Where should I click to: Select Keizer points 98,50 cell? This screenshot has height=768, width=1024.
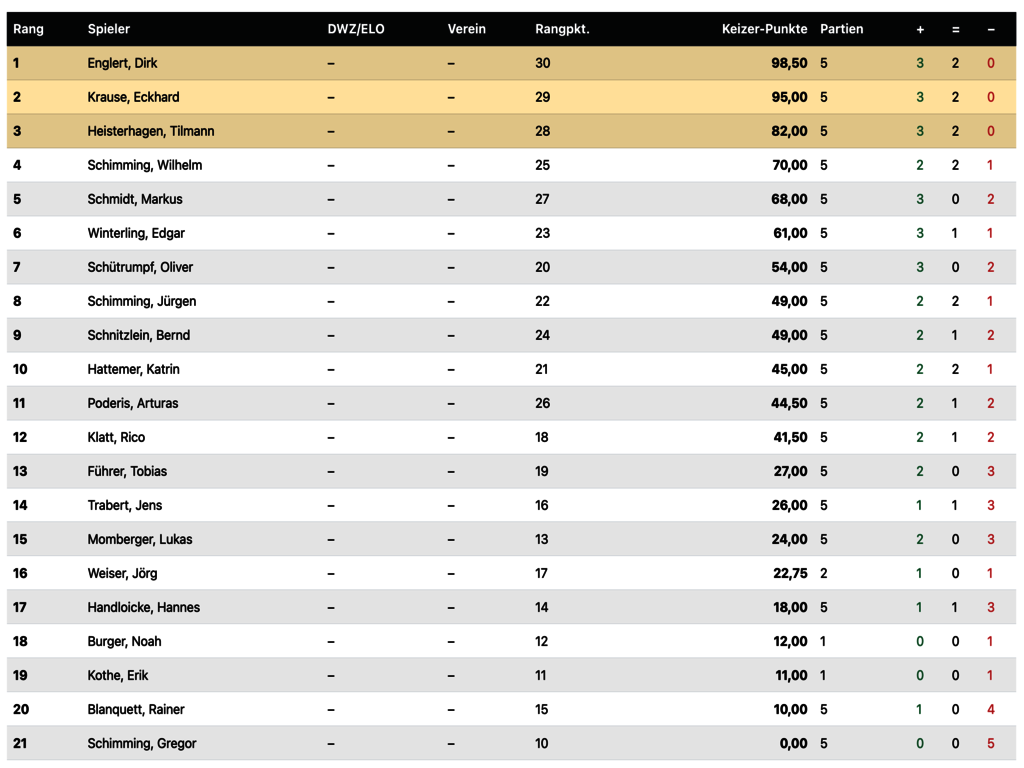(x=789, y=63)
